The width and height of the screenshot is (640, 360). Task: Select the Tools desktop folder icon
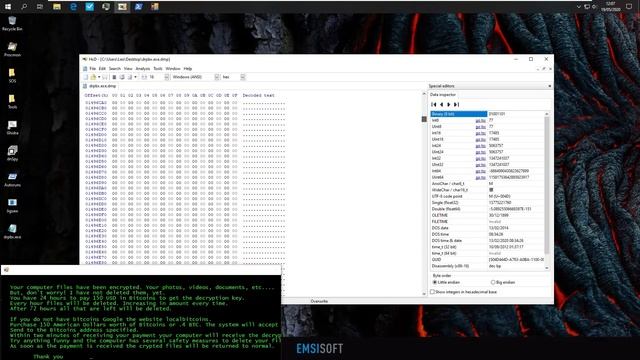(x=12, y=102)
